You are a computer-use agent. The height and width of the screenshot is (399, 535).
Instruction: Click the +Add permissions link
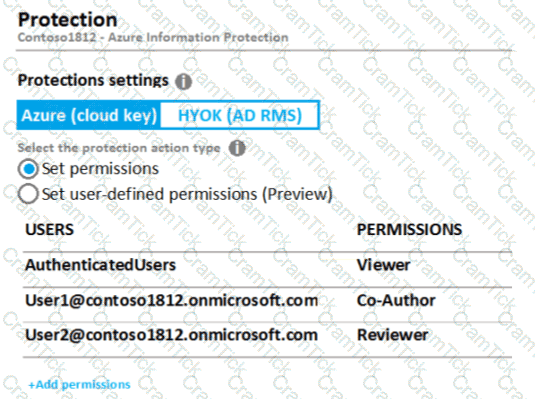click(79, 385)
